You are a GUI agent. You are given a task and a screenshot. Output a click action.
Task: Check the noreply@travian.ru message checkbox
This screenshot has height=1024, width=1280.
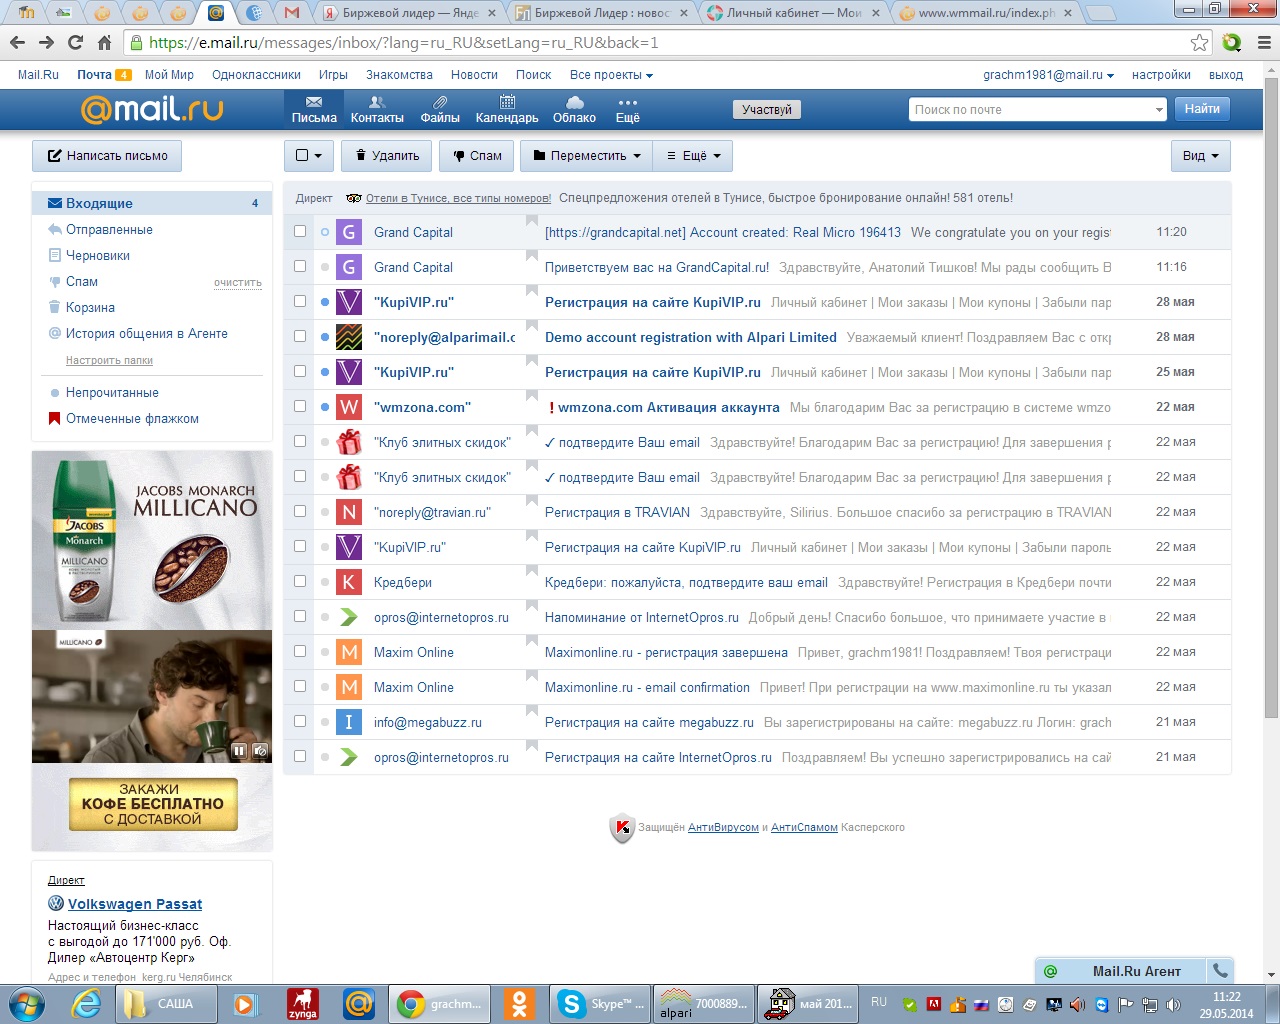300,512
